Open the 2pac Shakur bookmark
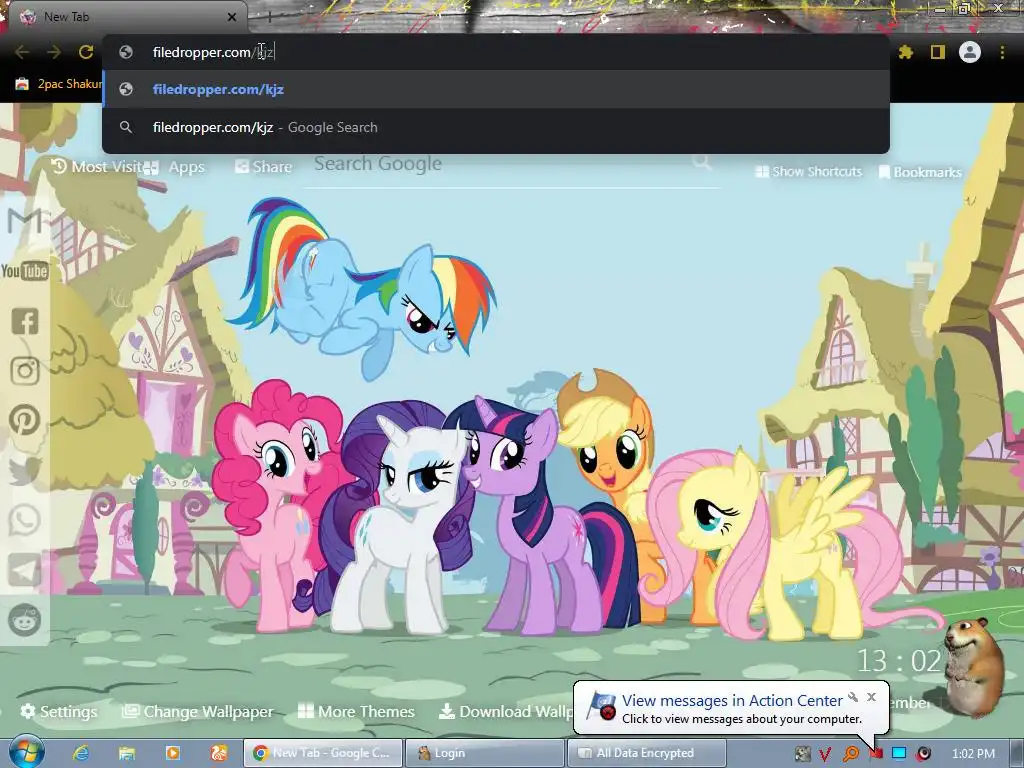Screen dimensions: 1024x768 tap(59, 84)
